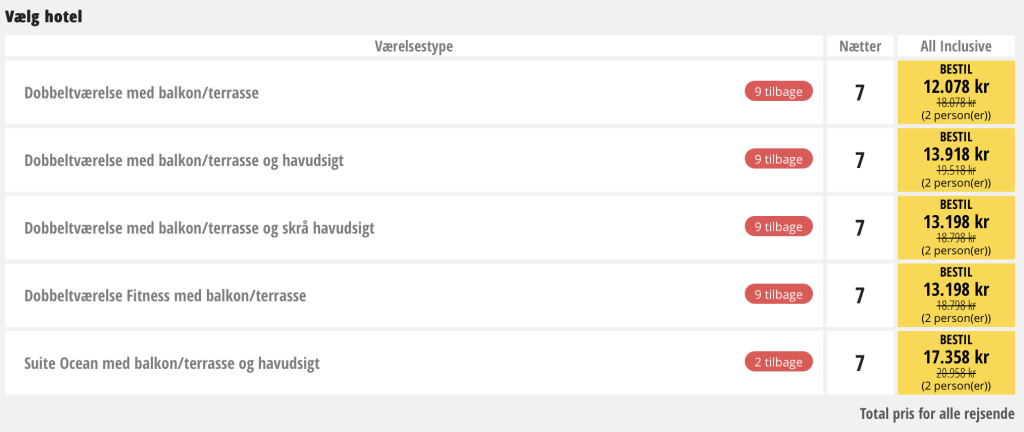Click BESTIL on the 12.078 kr price
This screenshot has width=1024, height=432.
tap(955, 69)
